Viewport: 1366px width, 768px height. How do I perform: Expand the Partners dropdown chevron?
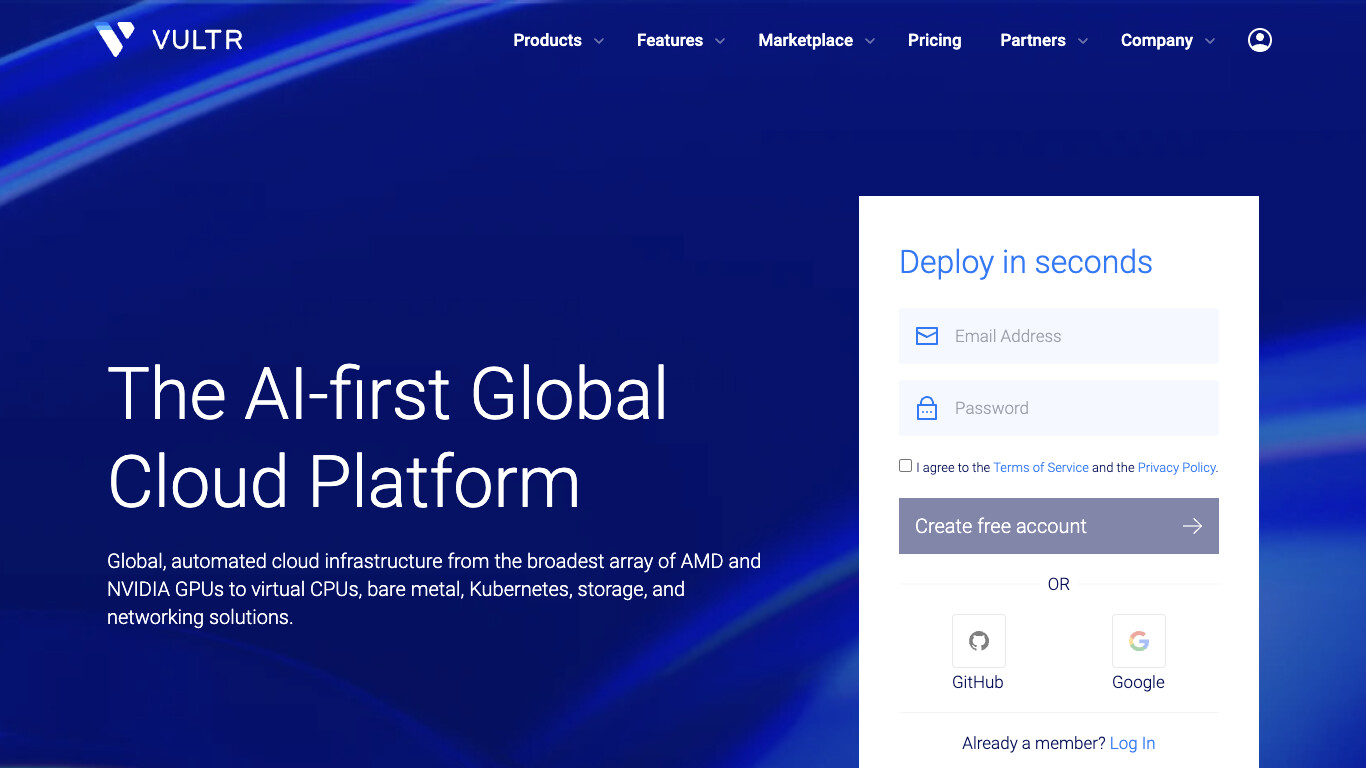[1083, 41]
